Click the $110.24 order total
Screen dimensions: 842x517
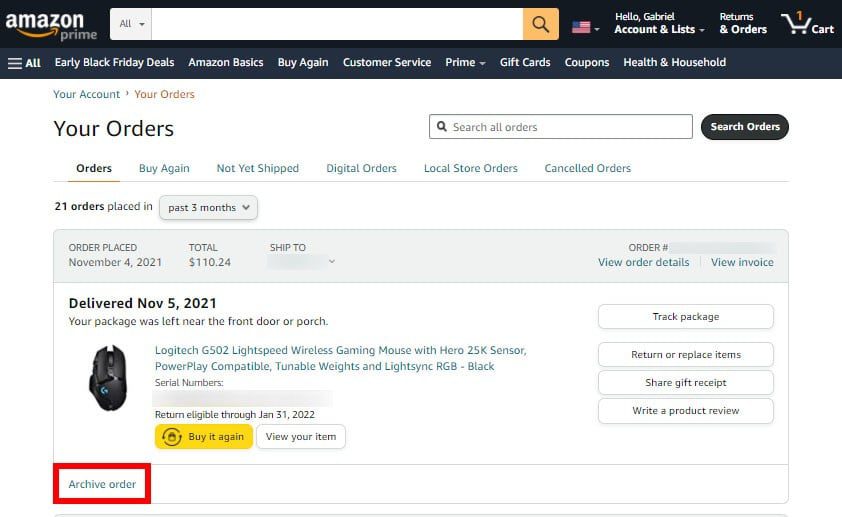(x=209, y=263)
